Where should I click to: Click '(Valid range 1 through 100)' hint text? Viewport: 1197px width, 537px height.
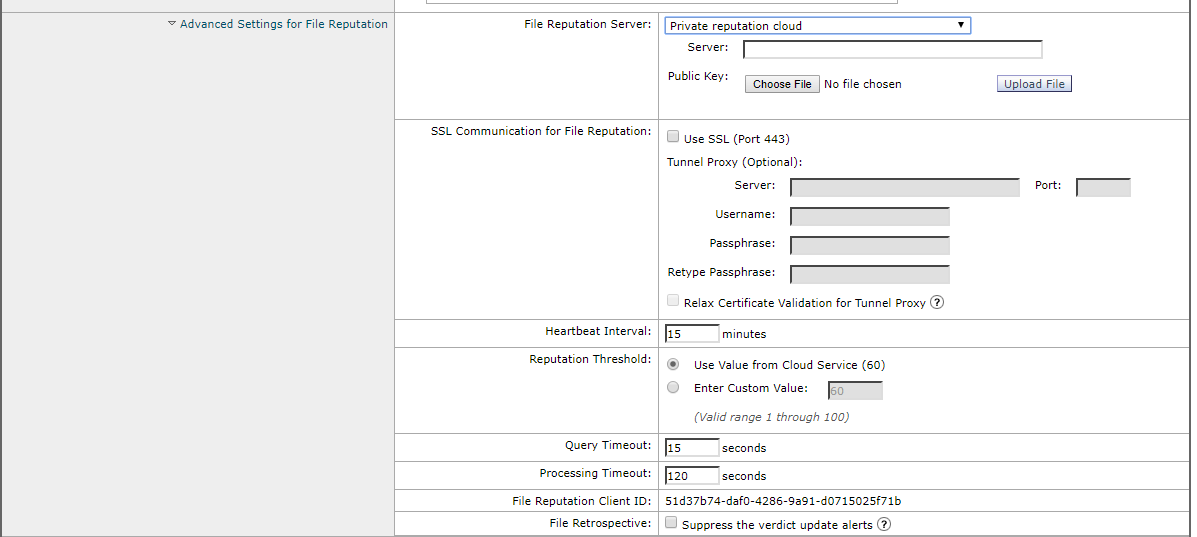coord(771,417)
